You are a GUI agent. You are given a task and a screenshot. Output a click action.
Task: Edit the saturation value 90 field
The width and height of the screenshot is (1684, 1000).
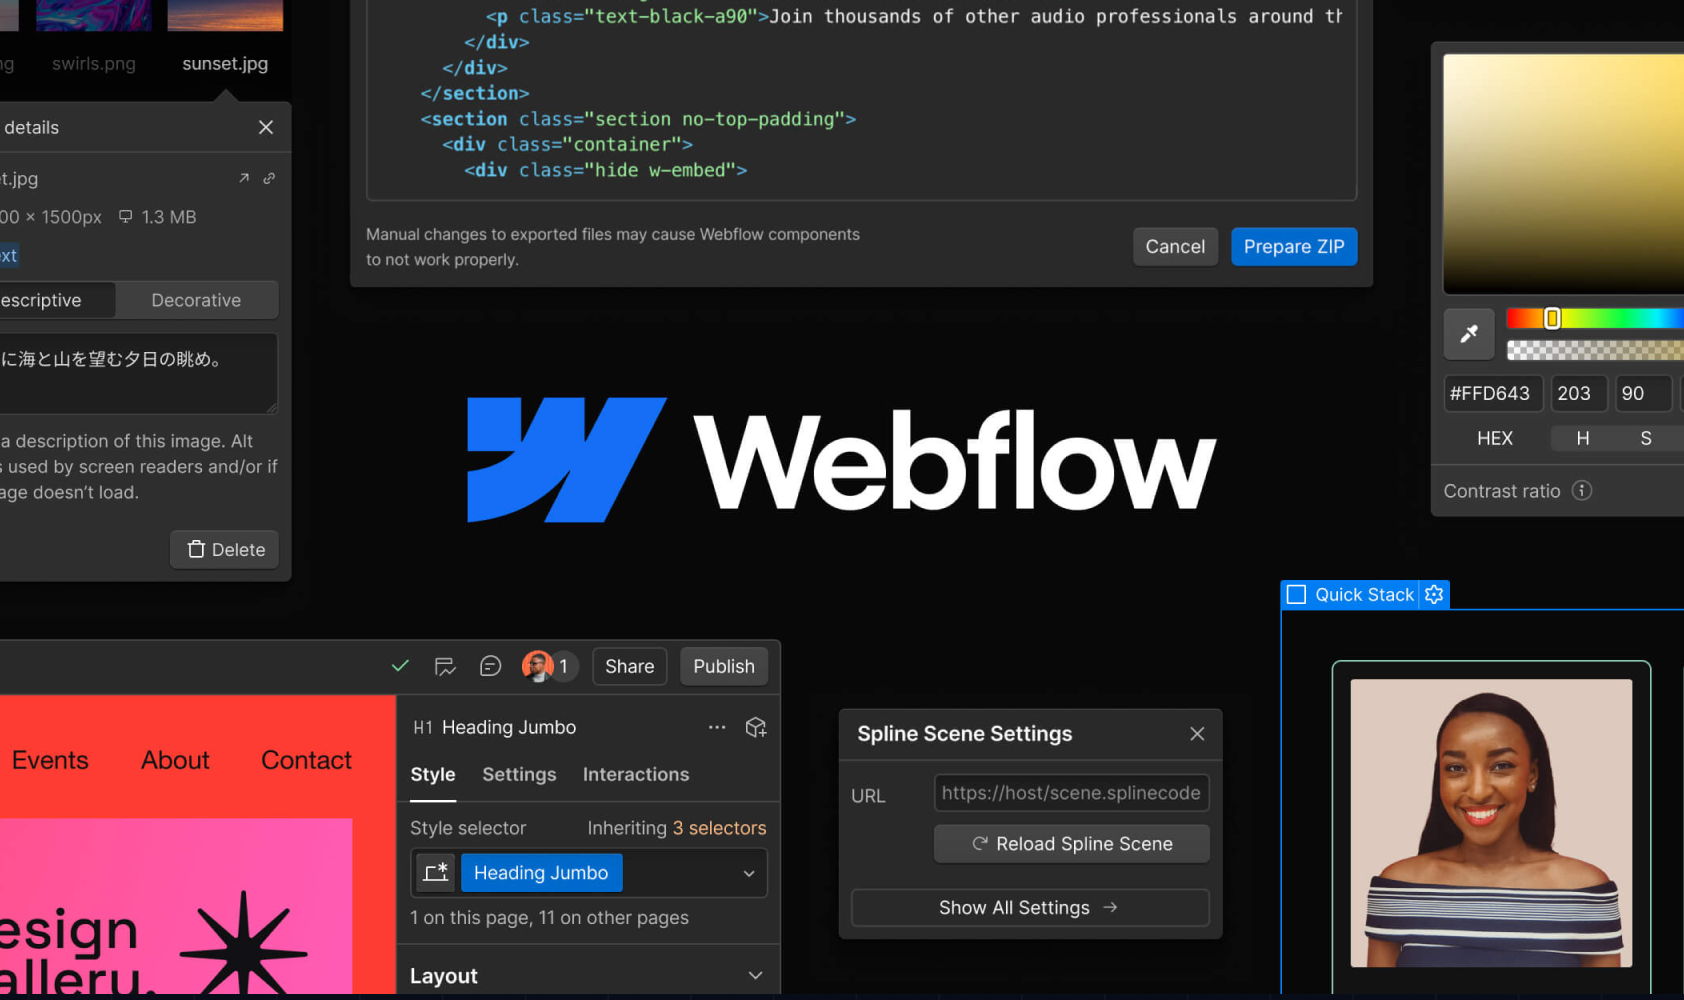click(1643, 393)
